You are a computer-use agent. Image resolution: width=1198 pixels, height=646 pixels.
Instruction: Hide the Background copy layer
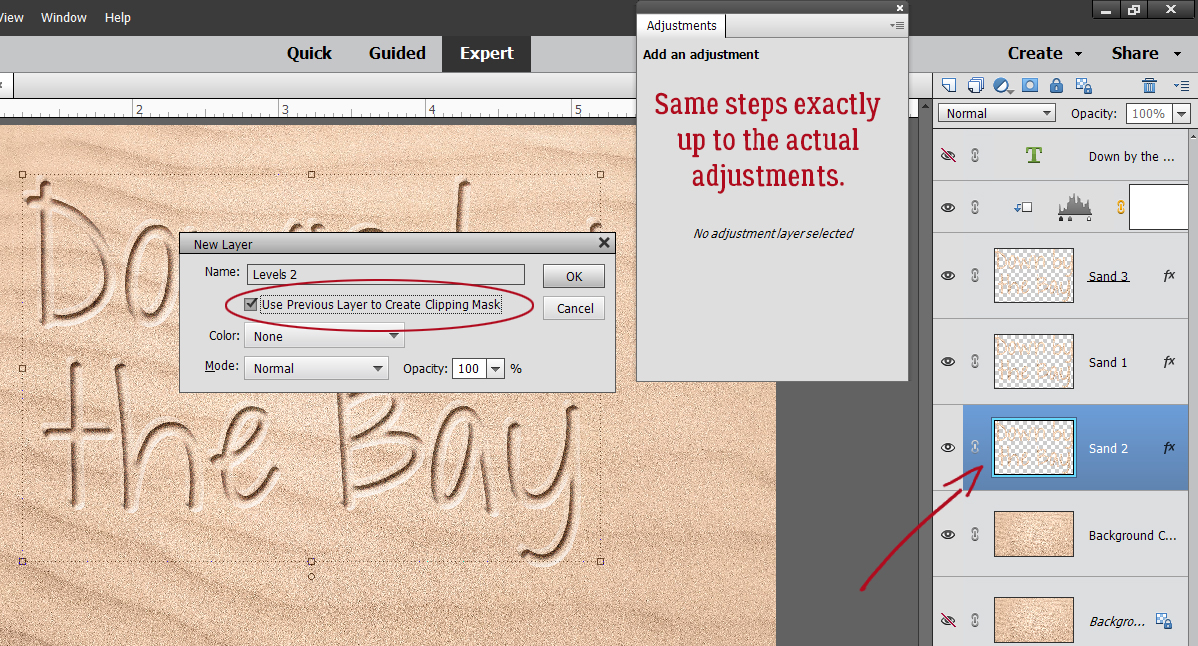(x=948, y=535)
